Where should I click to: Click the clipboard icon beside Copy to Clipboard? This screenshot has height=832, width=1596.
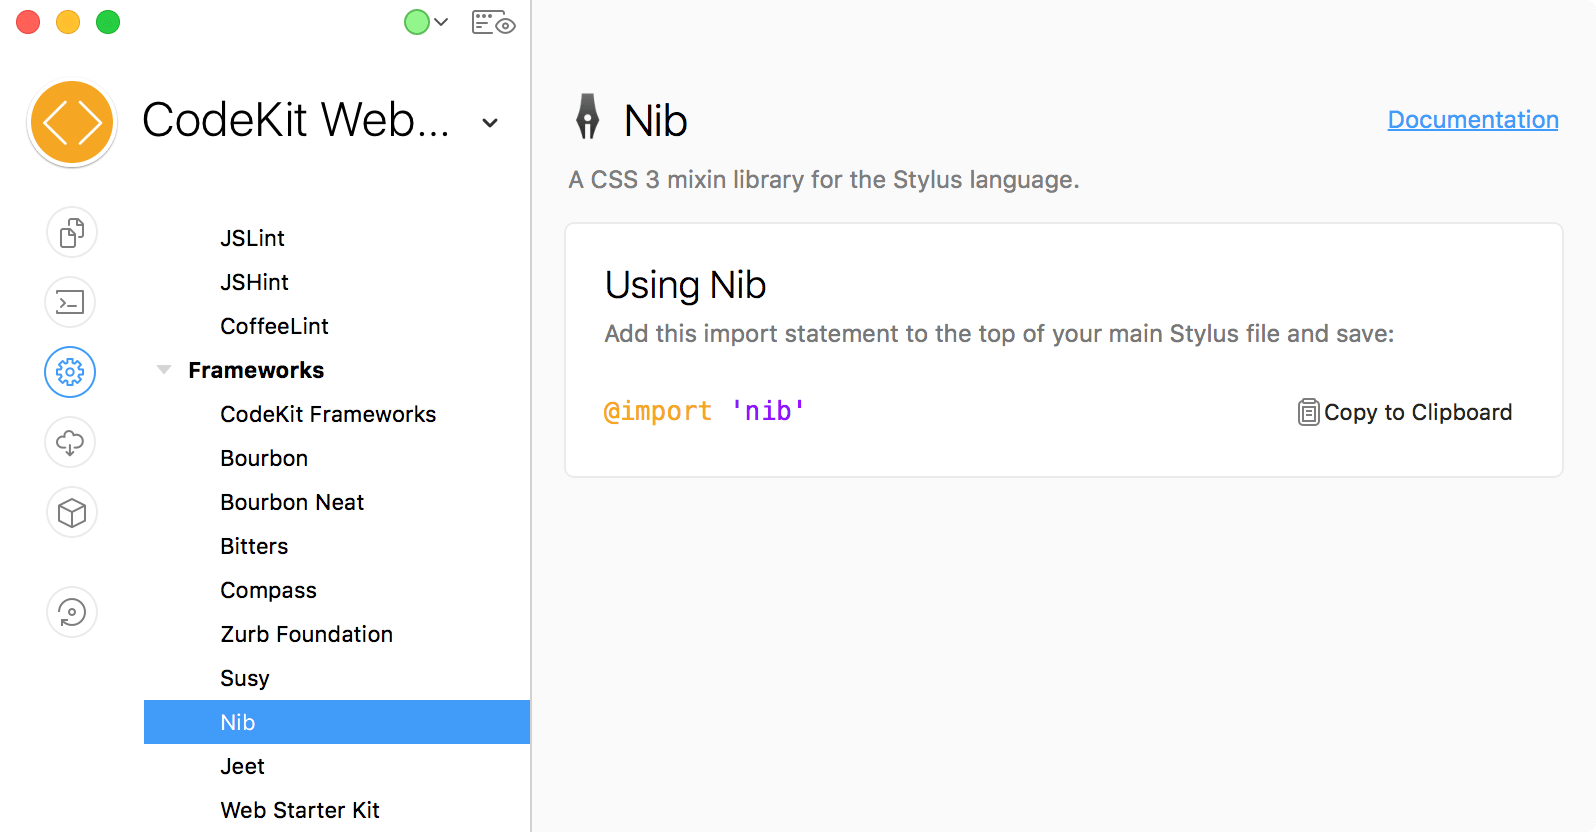[x=1308, y=412]
